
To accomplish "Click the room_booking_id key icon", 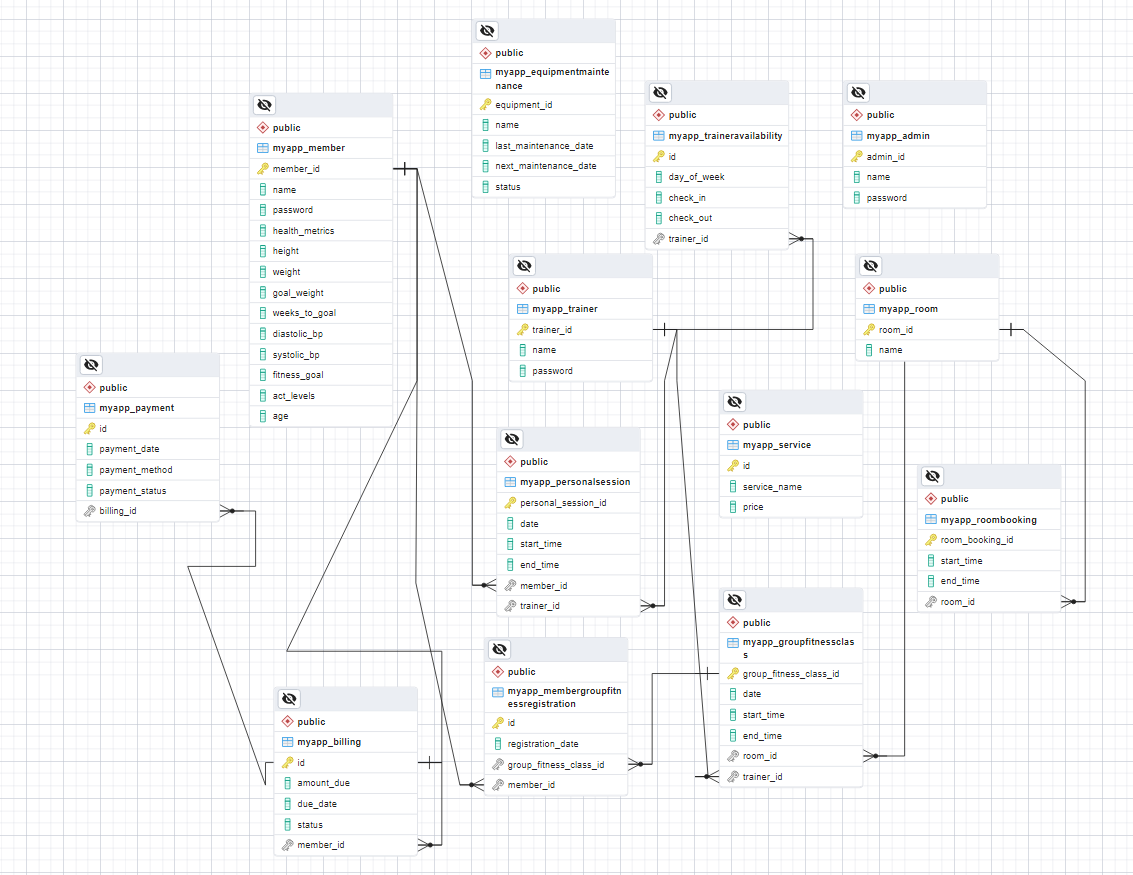I will tap(931, 540).
